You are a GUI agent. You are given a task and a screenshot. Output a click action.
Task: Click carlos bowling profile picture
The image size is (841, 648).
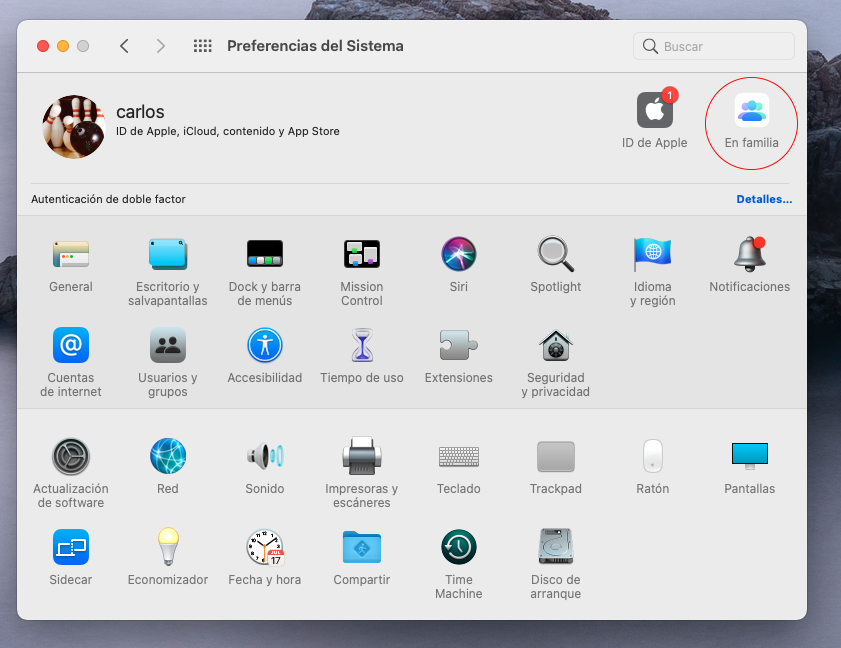tap(74, 127)
